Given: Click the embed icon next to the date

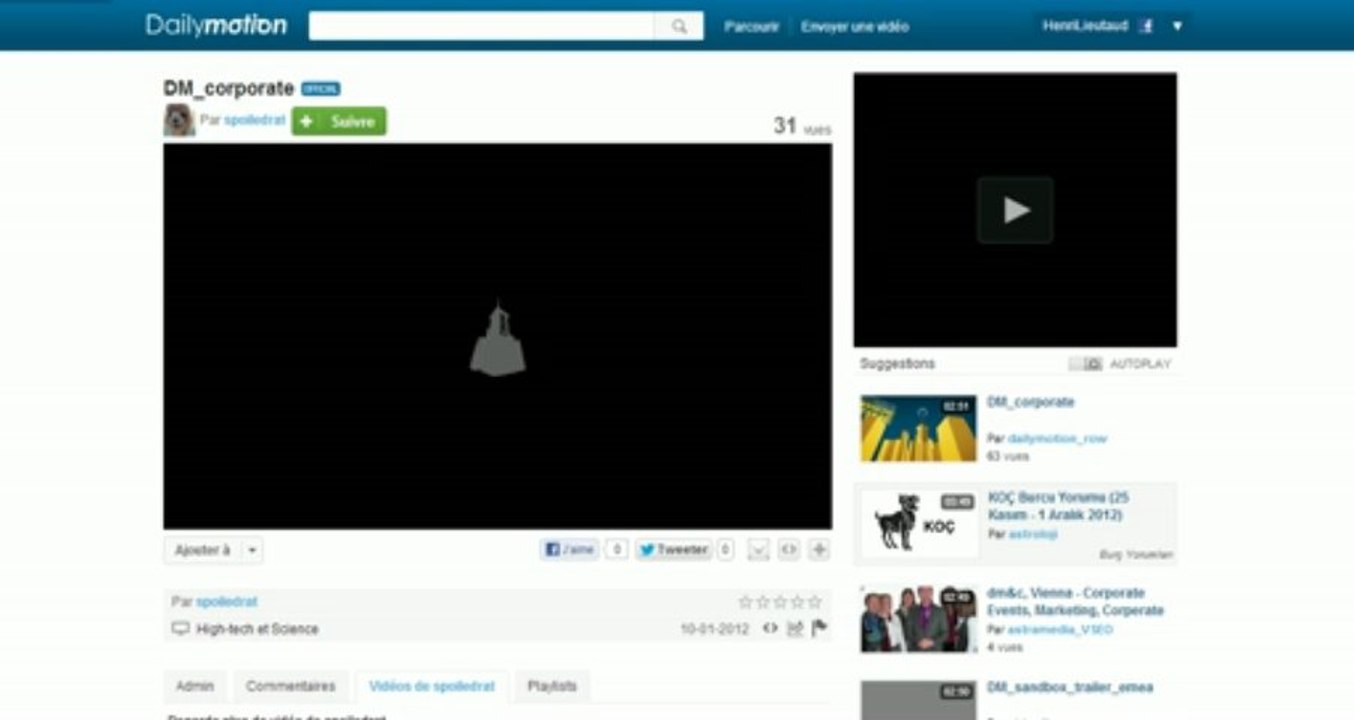Looking at the screenshot, I should (770, 629).
